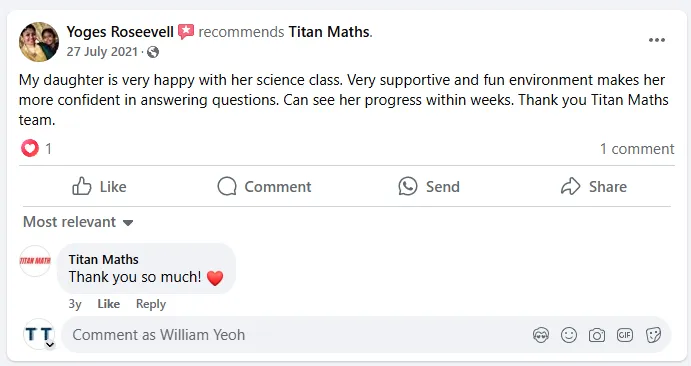The image size is (691, 366).
Task: Reply to Titan Maths comment
Action: tap(151, 304)
